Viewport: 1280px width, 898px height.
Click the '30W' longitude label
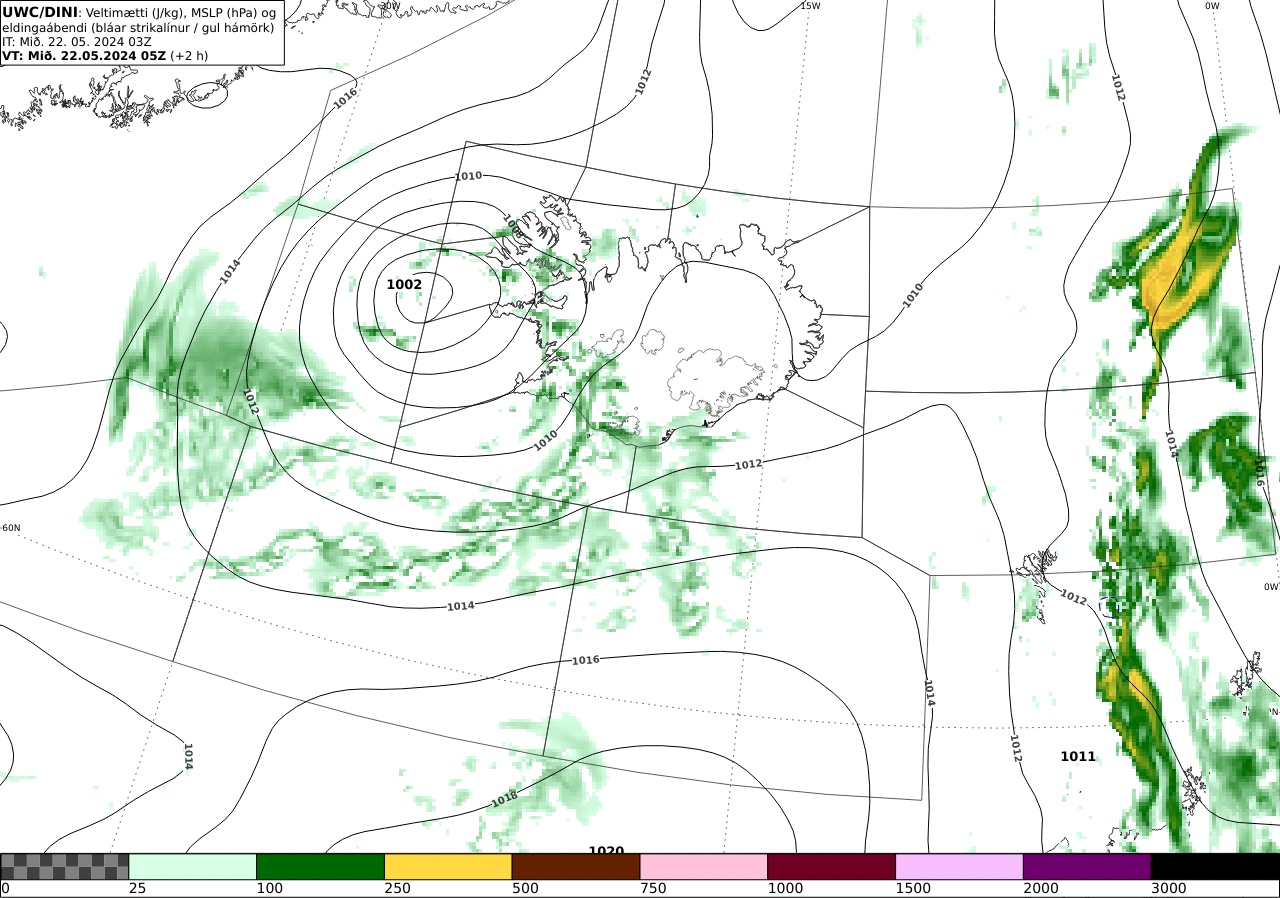tap(390, 6)
